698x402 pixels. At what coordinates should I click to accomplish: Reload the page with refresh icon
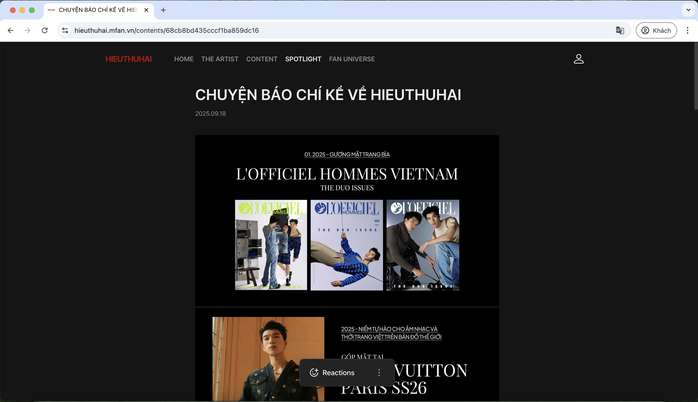(44, 31)
